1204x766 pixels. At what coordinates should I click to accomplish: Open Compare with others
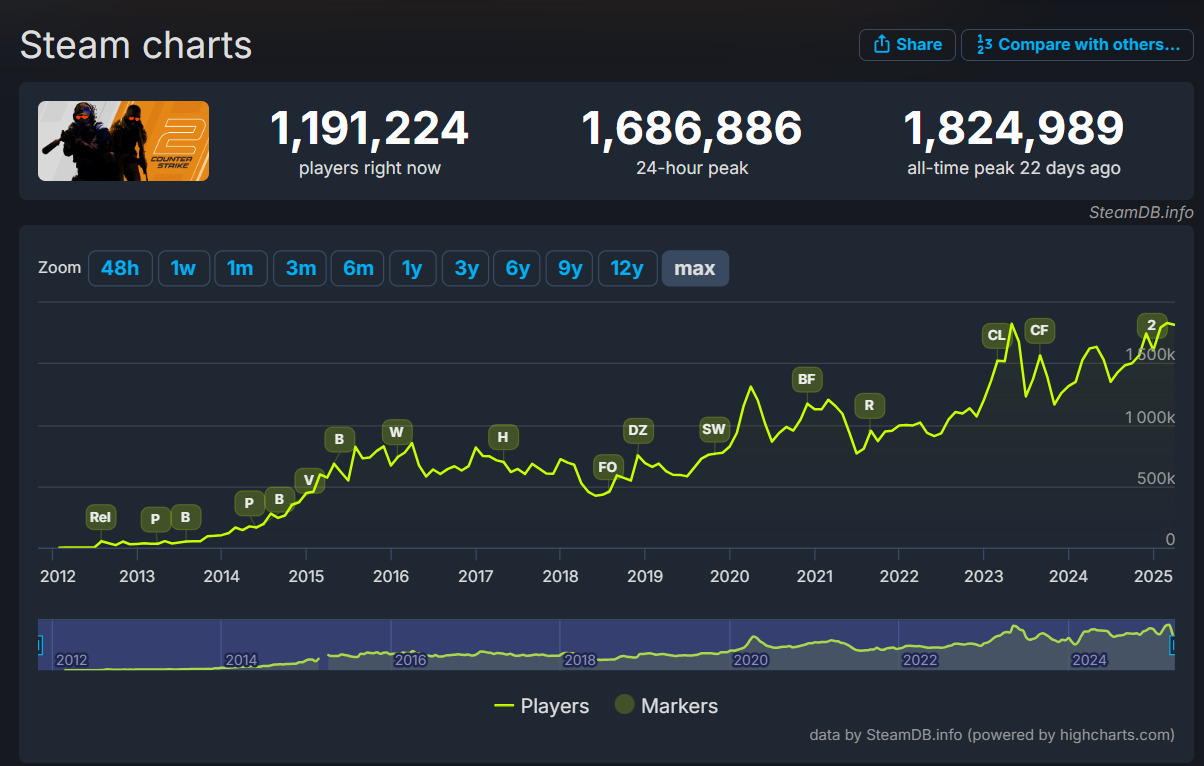tap(1079, 44)
